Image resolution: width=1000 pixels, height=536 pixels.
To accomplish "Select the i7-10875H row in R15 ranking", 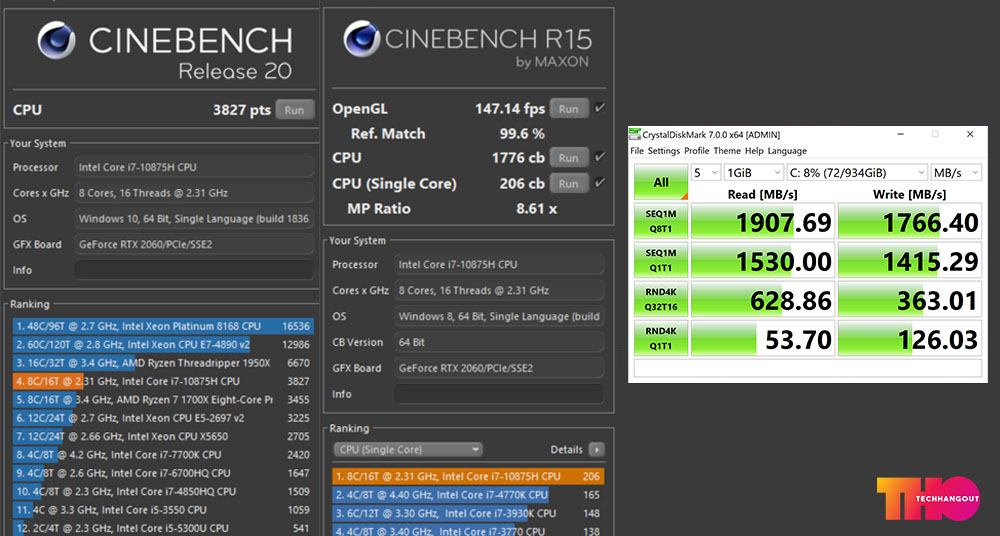I will [x=468, y=476].
